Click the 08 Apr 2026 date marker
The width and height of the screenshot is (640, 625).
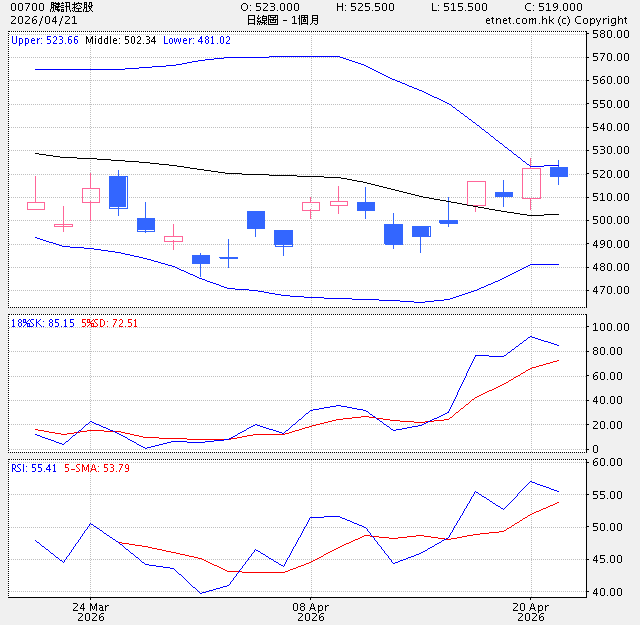(x=311, y=612)
